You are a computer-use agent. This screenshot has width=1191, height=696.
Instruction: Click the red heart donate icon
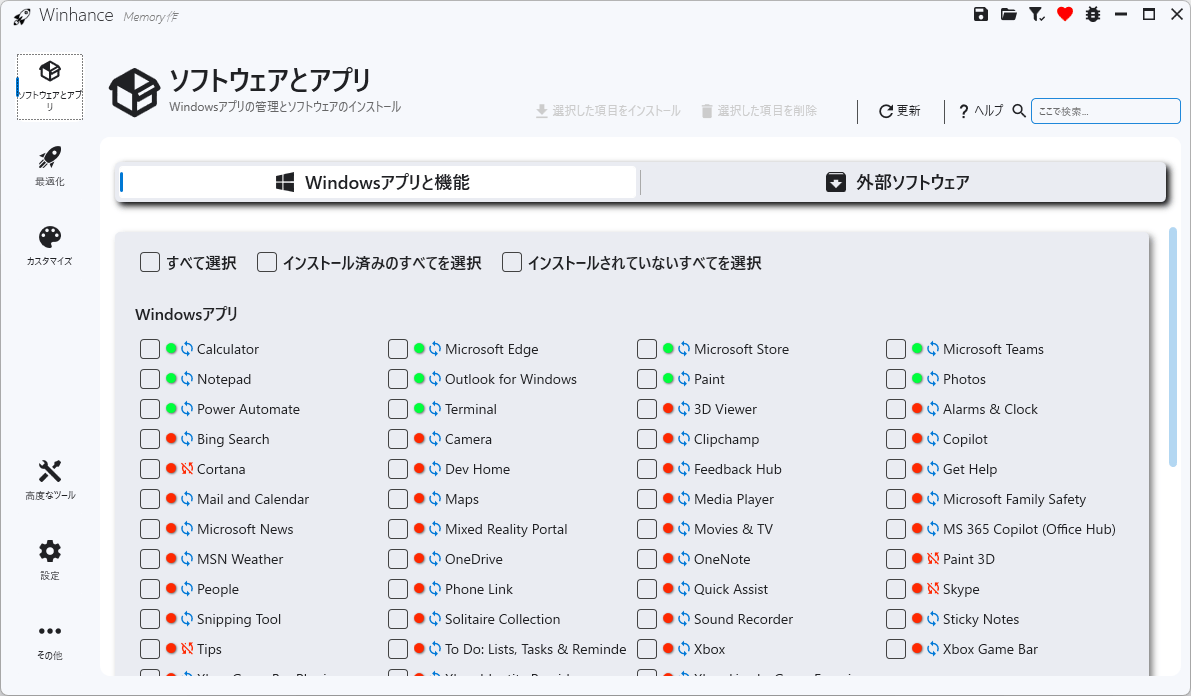coord(1065,15)
